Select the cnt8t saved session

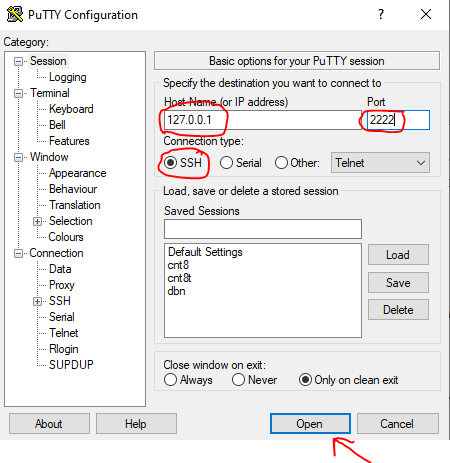[x=179, y=278]
